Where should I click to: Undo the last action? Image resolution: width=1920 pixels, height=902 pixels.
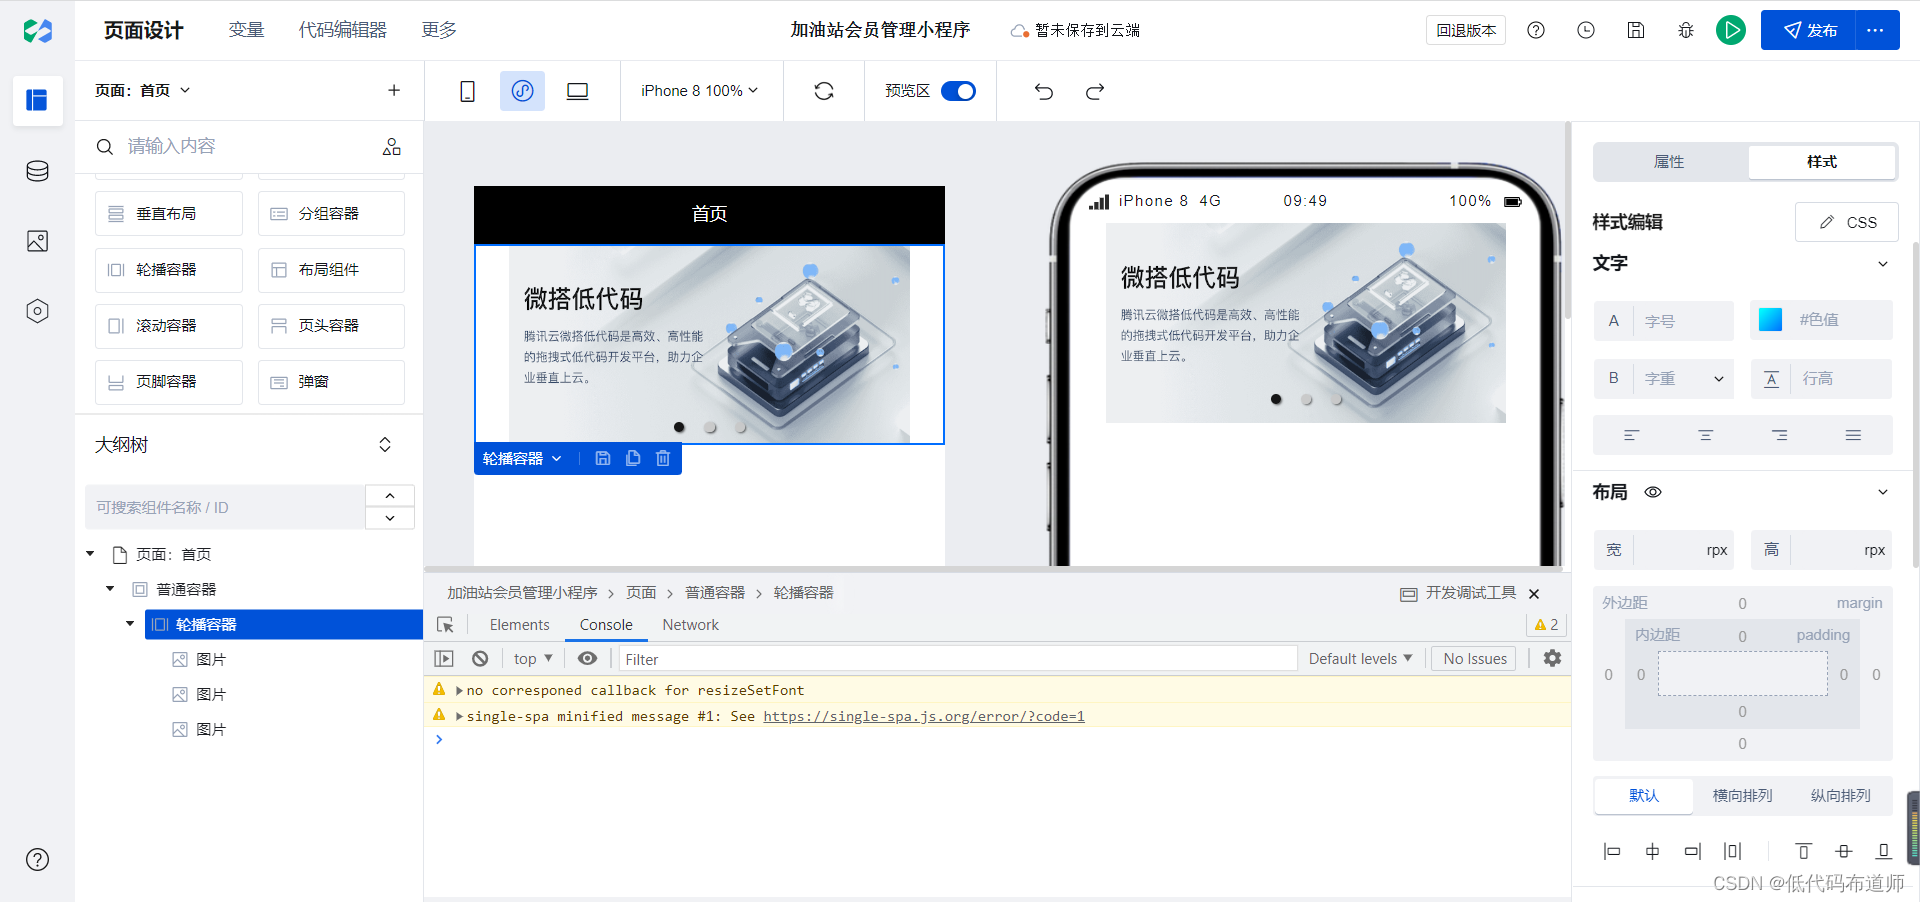[x=1043, y=91]
